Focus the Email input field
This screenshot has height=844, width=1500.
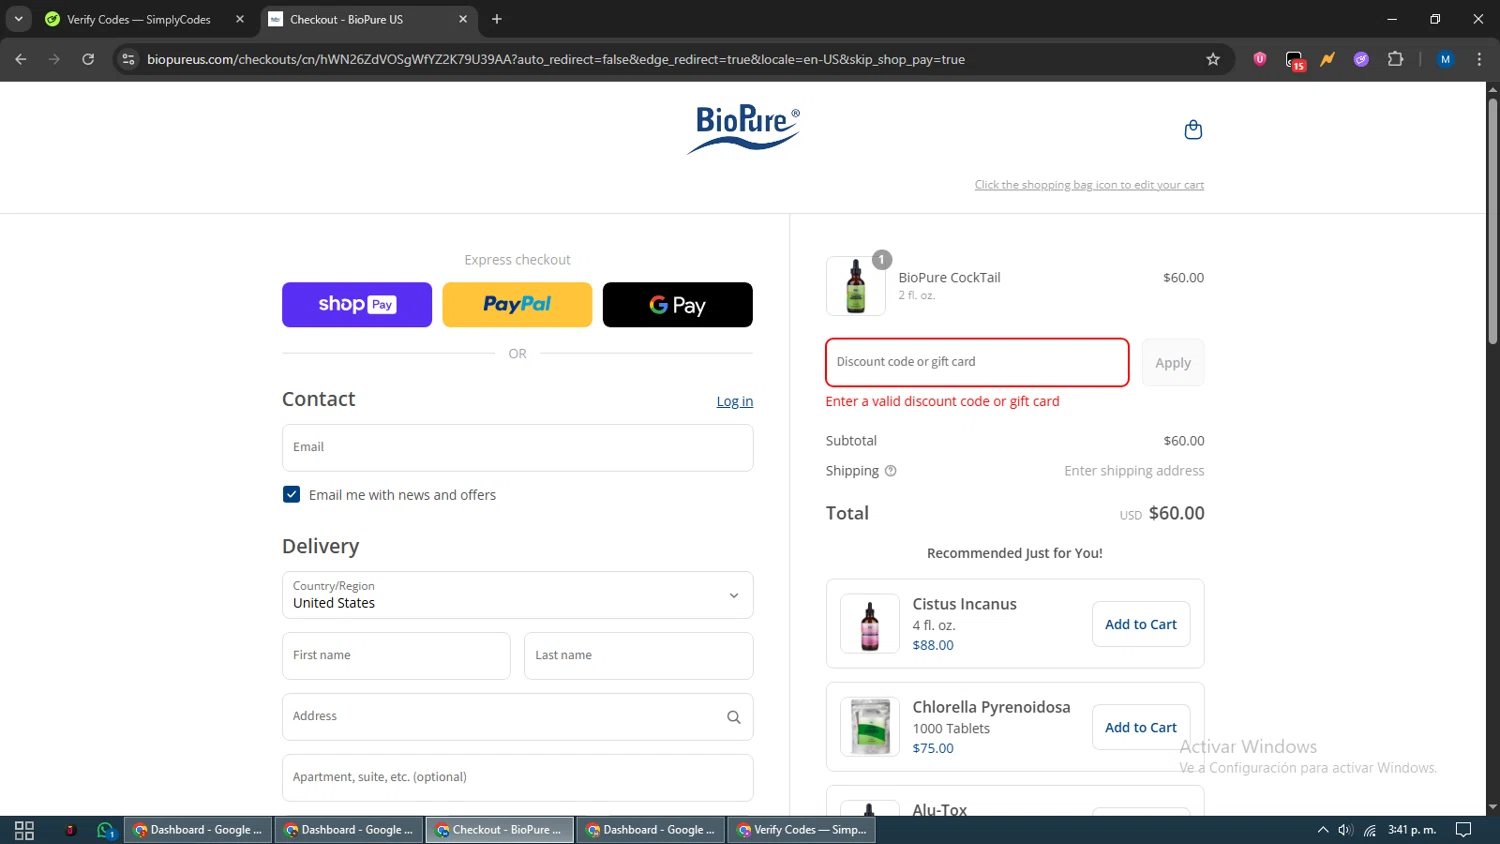click(517, 447)
